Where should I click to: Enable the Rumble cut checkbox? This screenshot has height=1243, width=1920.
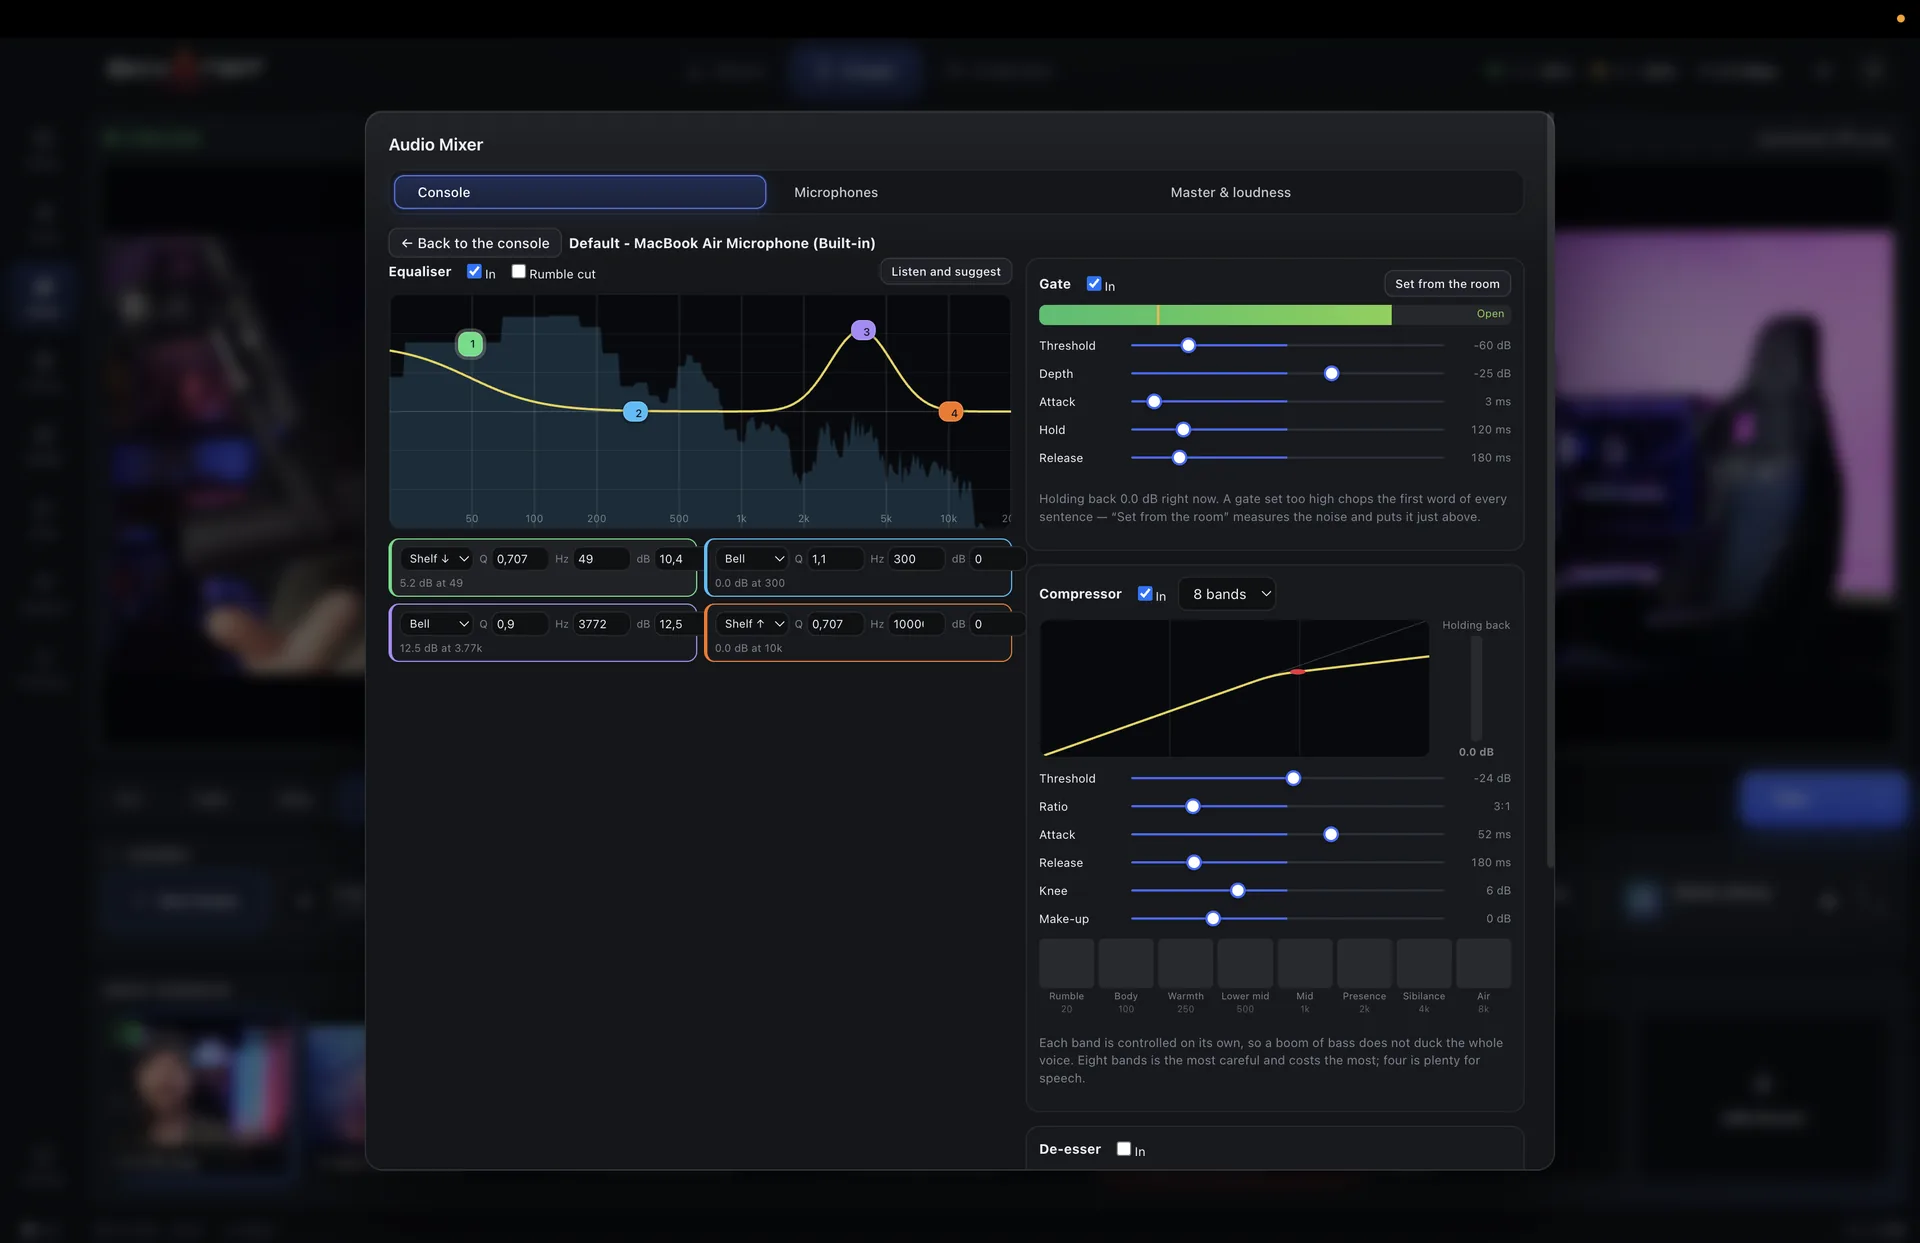(x=518, y=271)
